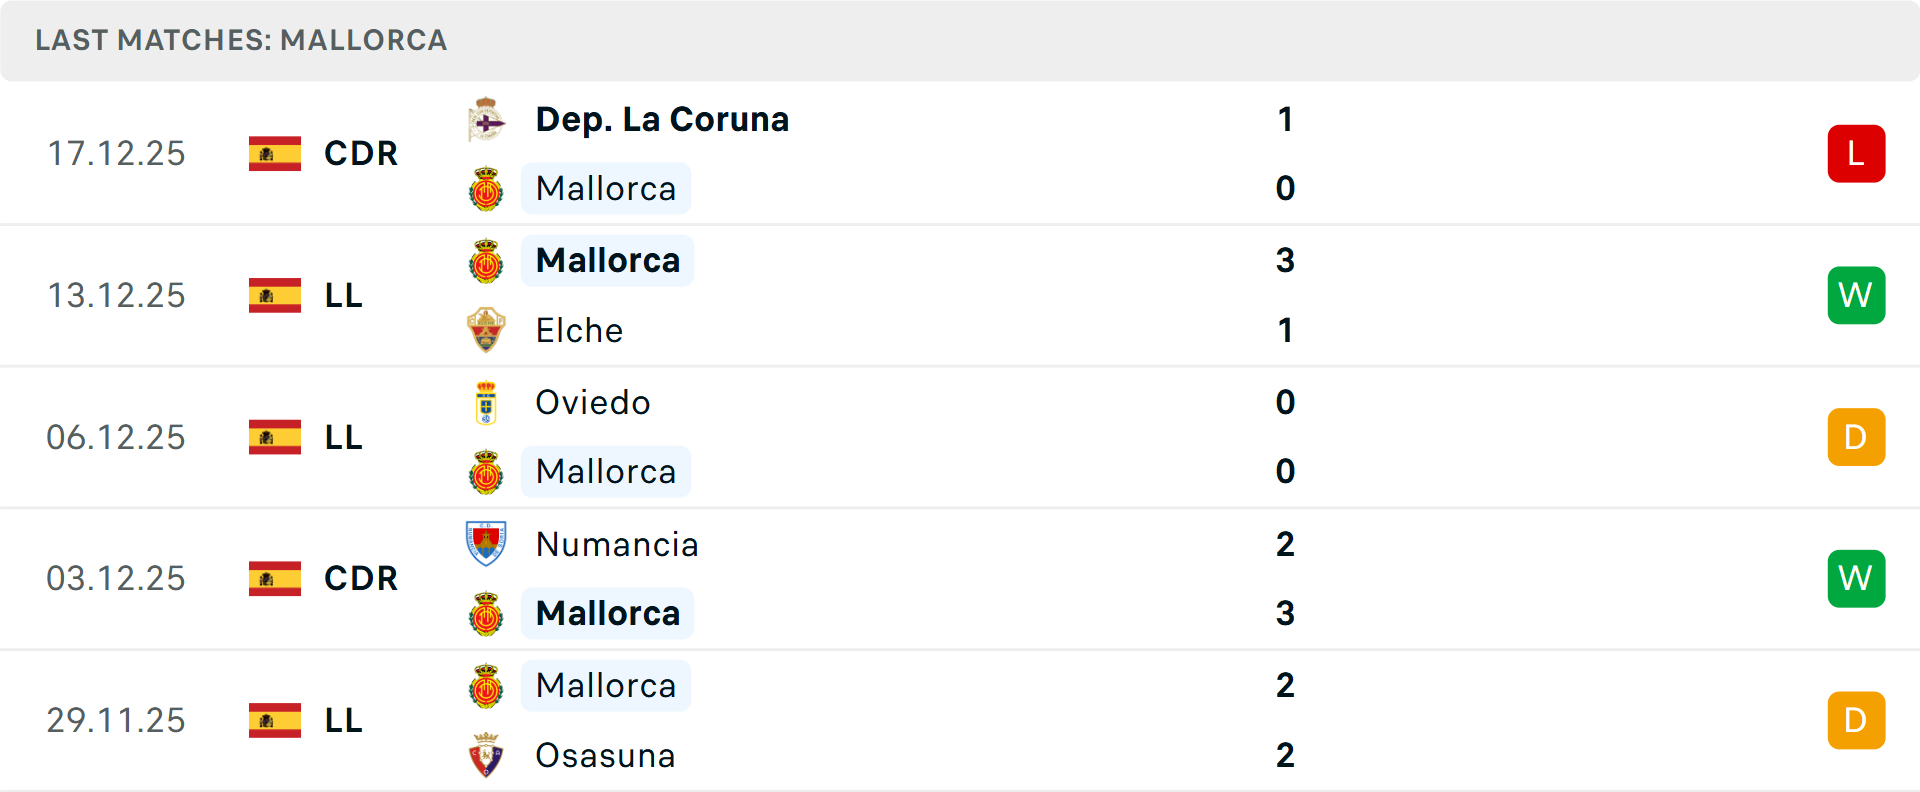
Task: Open the Numancia team link
Action: tap(617, 545)
